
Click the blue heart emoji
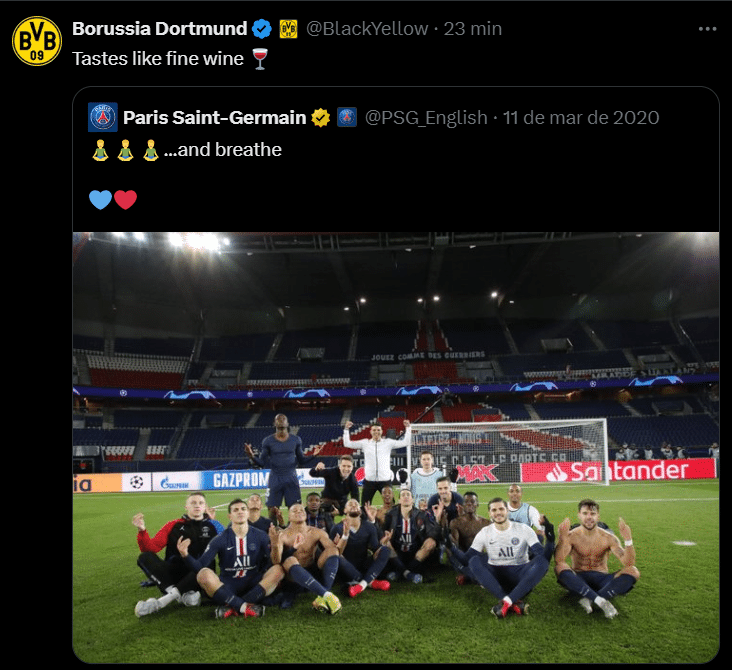click(x=100, y=200)
